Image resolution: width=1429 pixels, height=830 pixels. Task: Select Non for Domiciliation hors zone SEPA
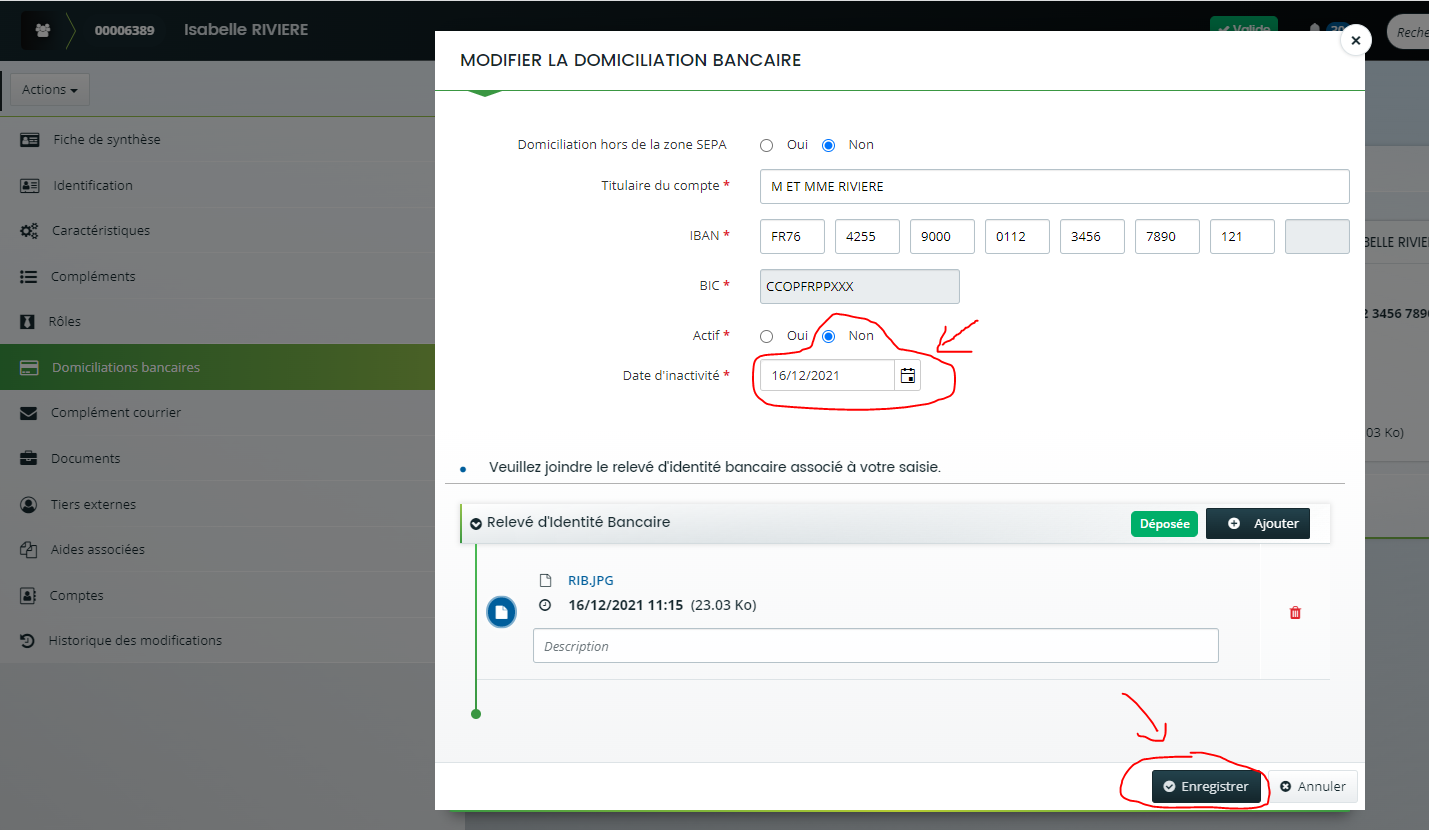click(828, 145)
